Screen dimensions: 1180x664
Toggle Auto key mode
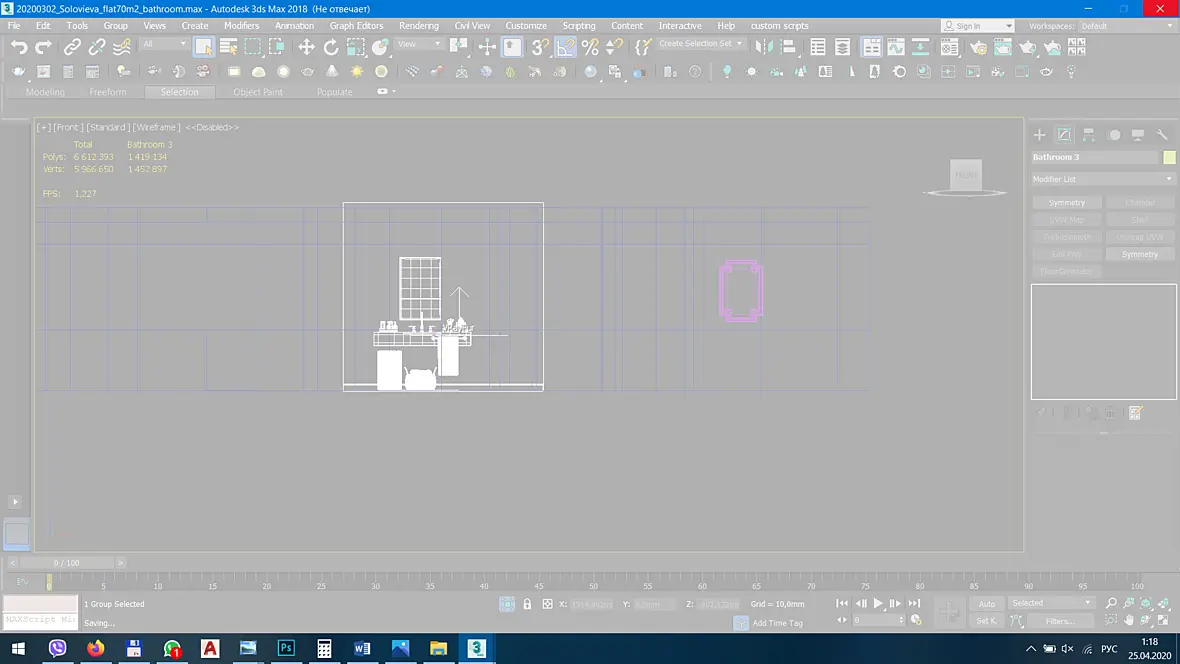pyautogui.click(x=987, y=604)
